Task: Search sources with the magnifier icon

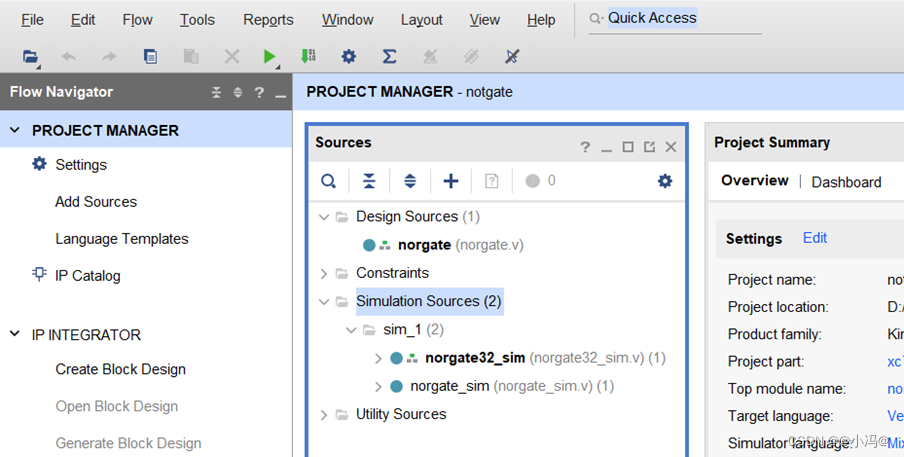Action: click(329, 181)
